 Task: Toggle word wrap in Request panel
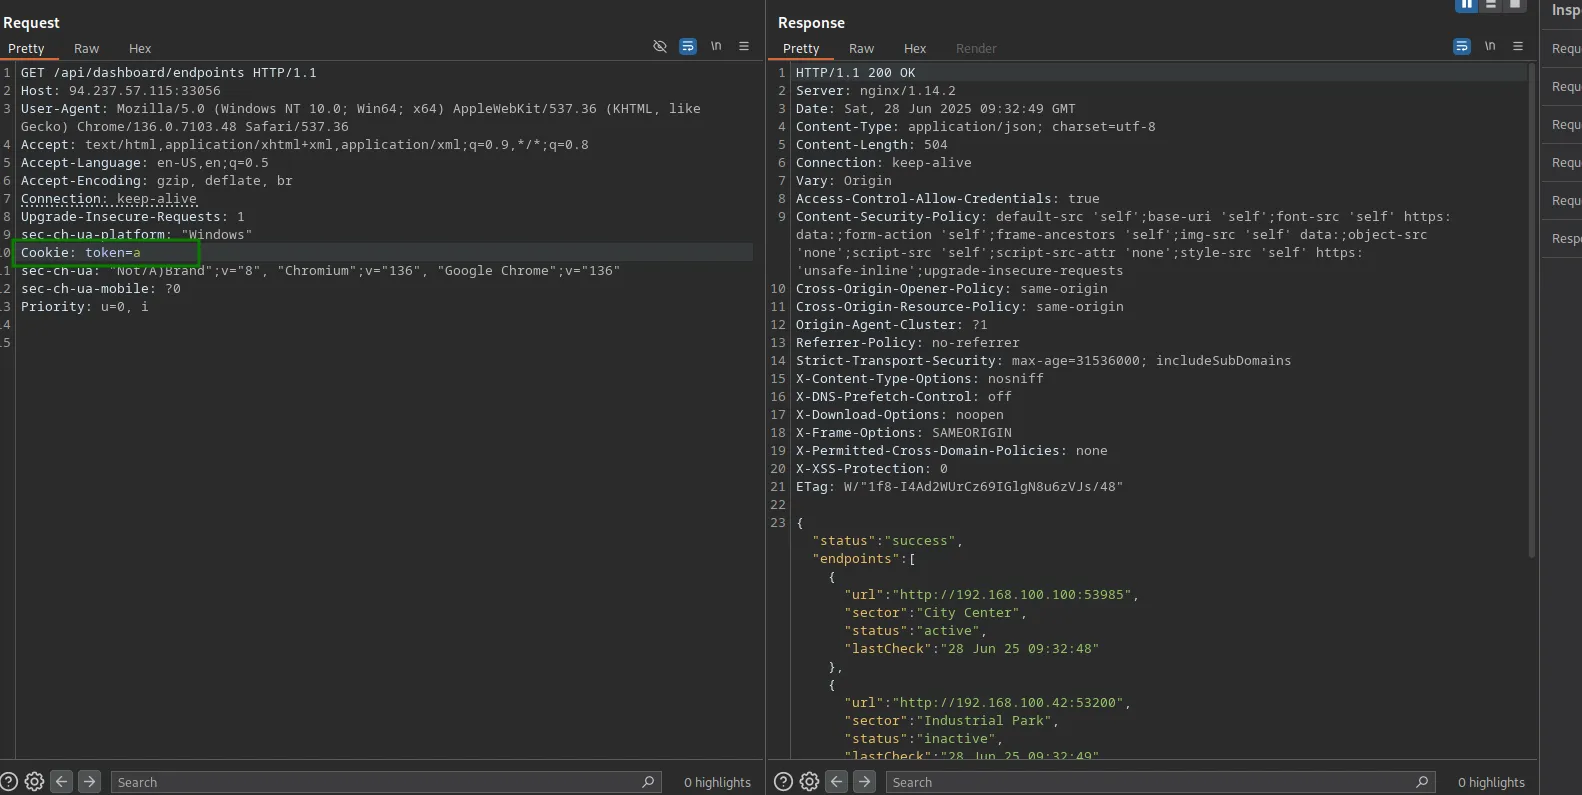tap(688, 47)
